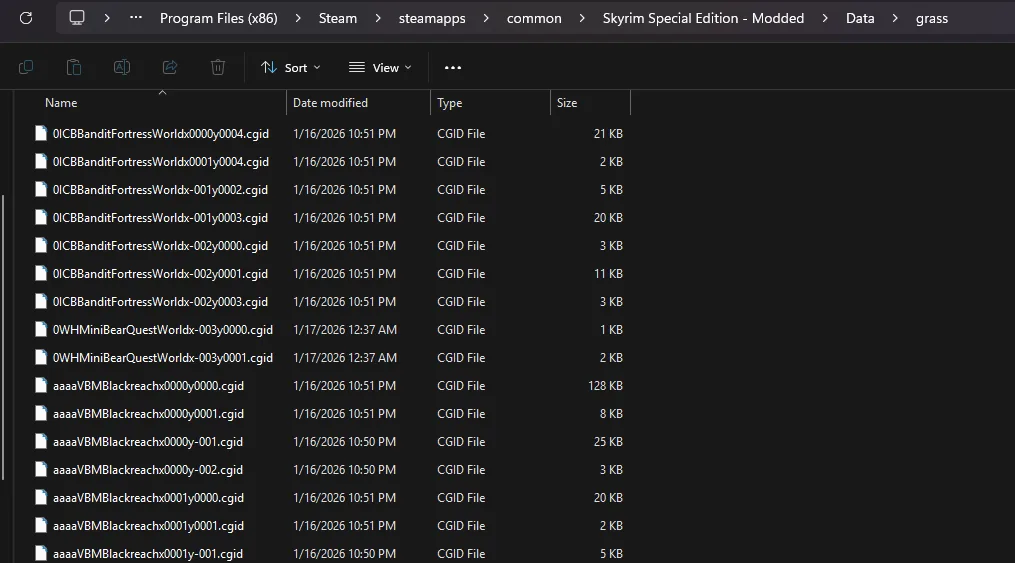
Task: Click the Copy icon in the toolbar
Action: tap(26, 67)
